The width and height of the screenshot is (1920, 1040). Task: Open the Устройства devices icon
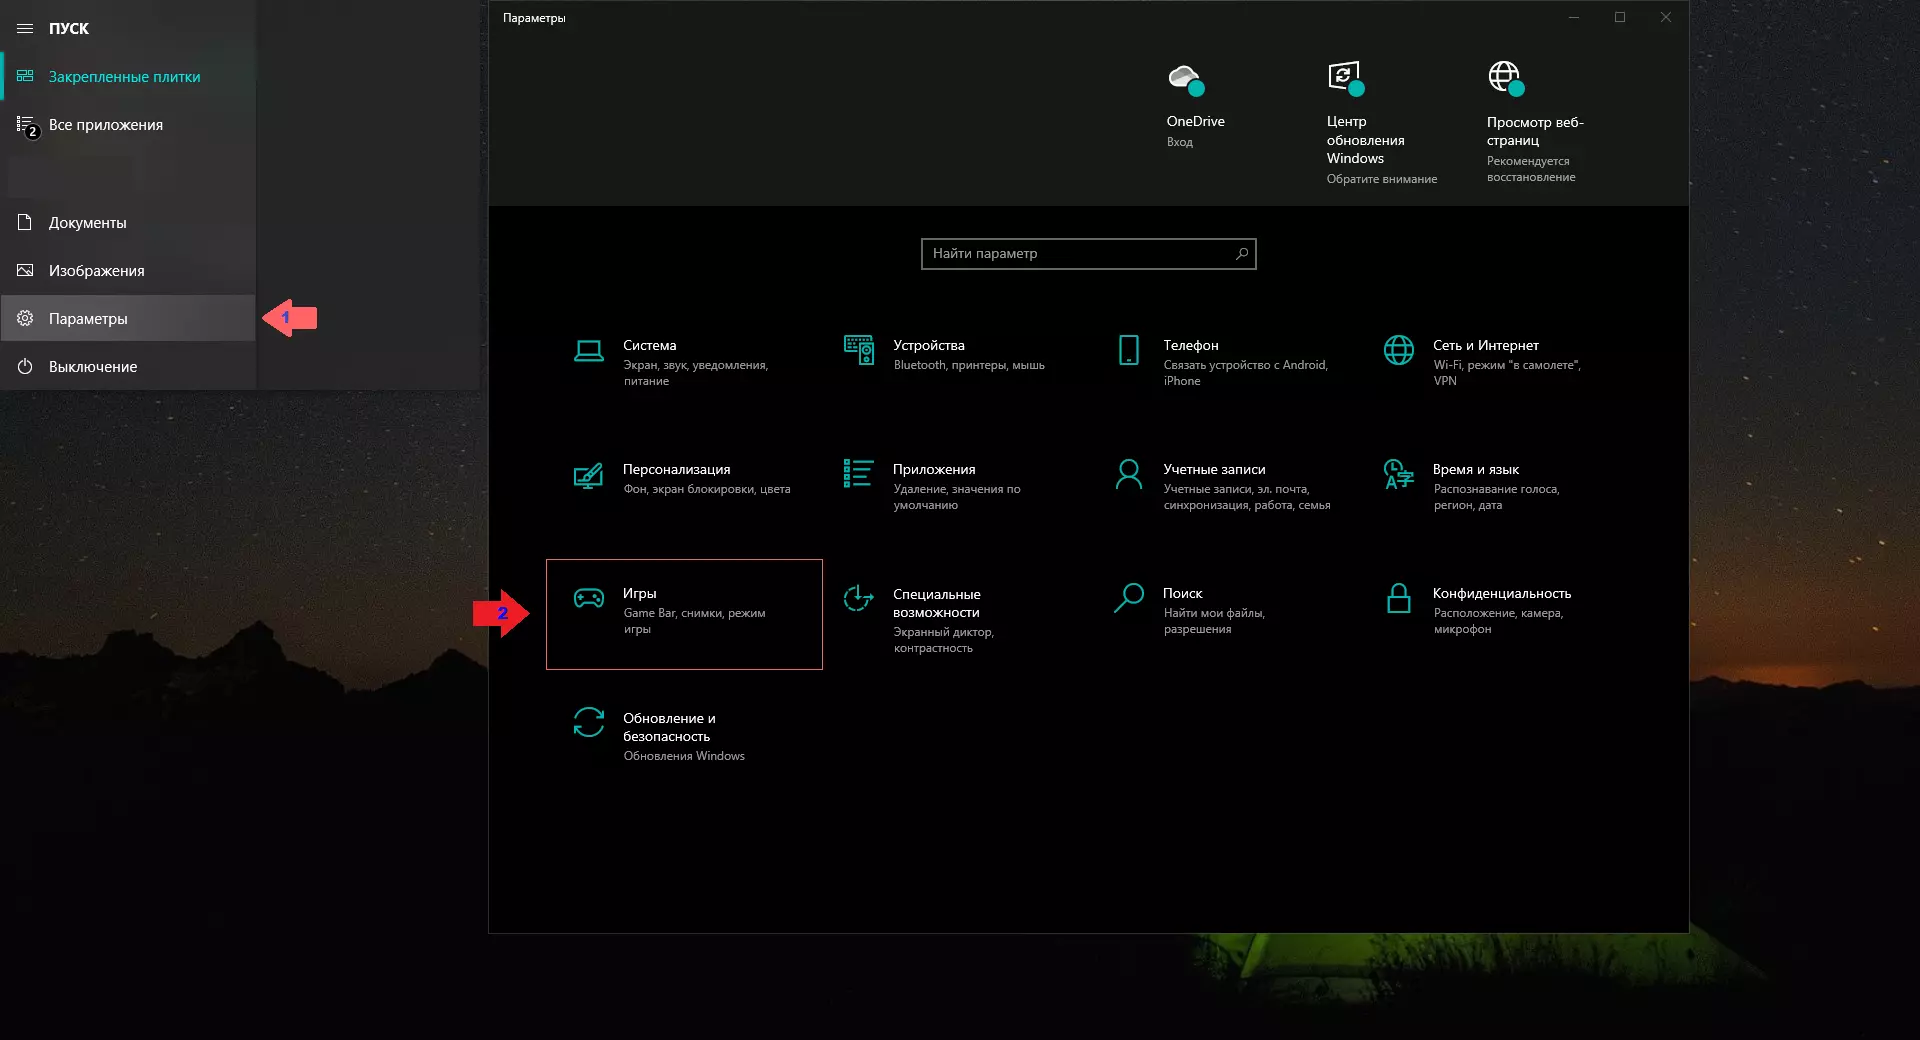tap(859, 350)
